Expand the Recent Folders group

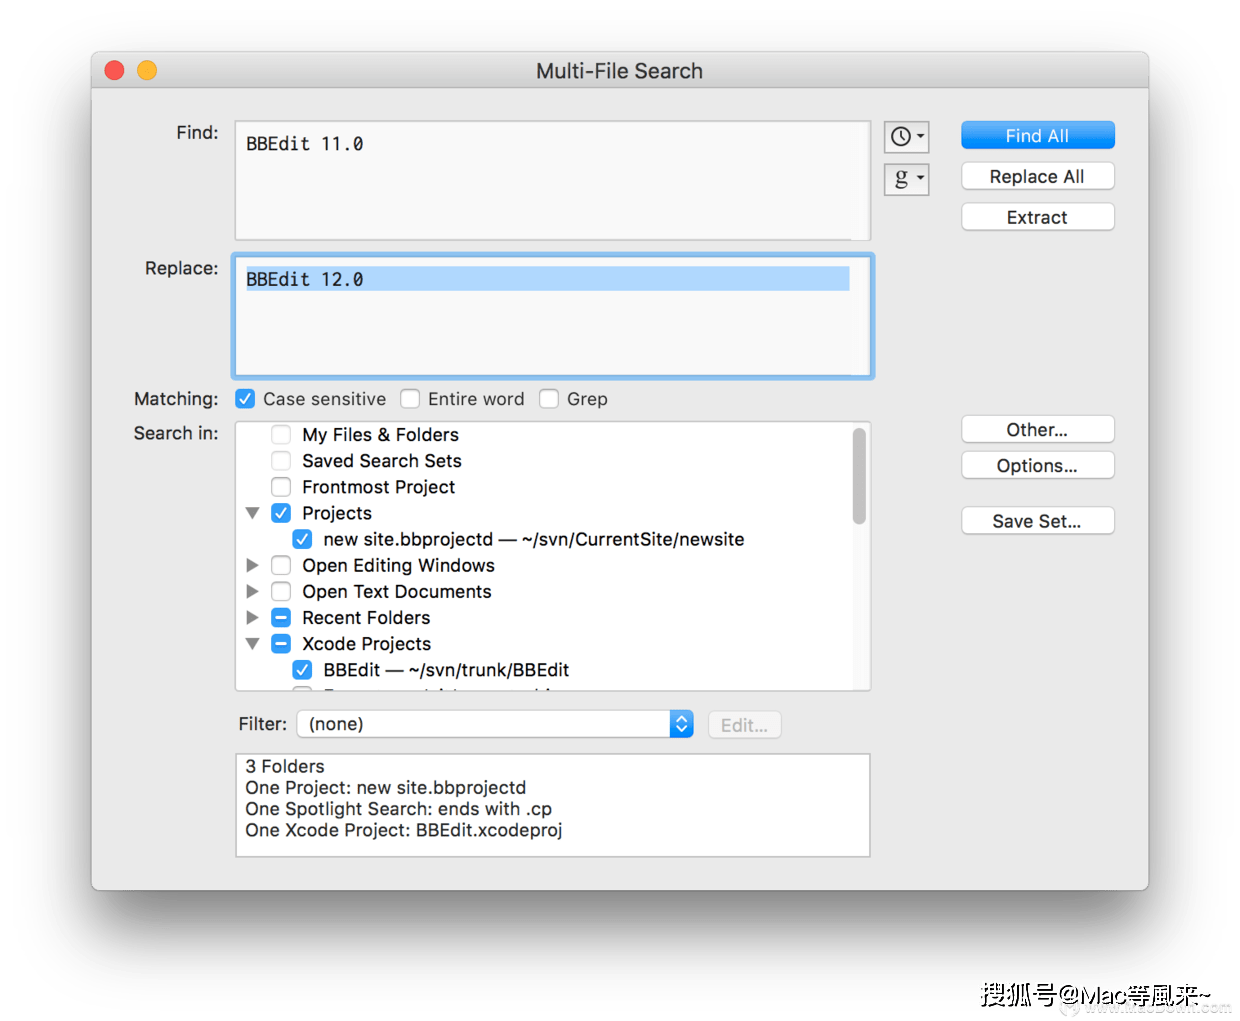pos(253,618)
